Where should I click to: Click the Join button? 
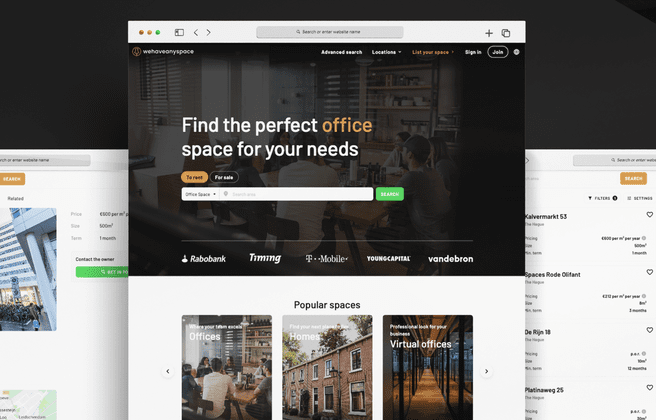[497, 52]
